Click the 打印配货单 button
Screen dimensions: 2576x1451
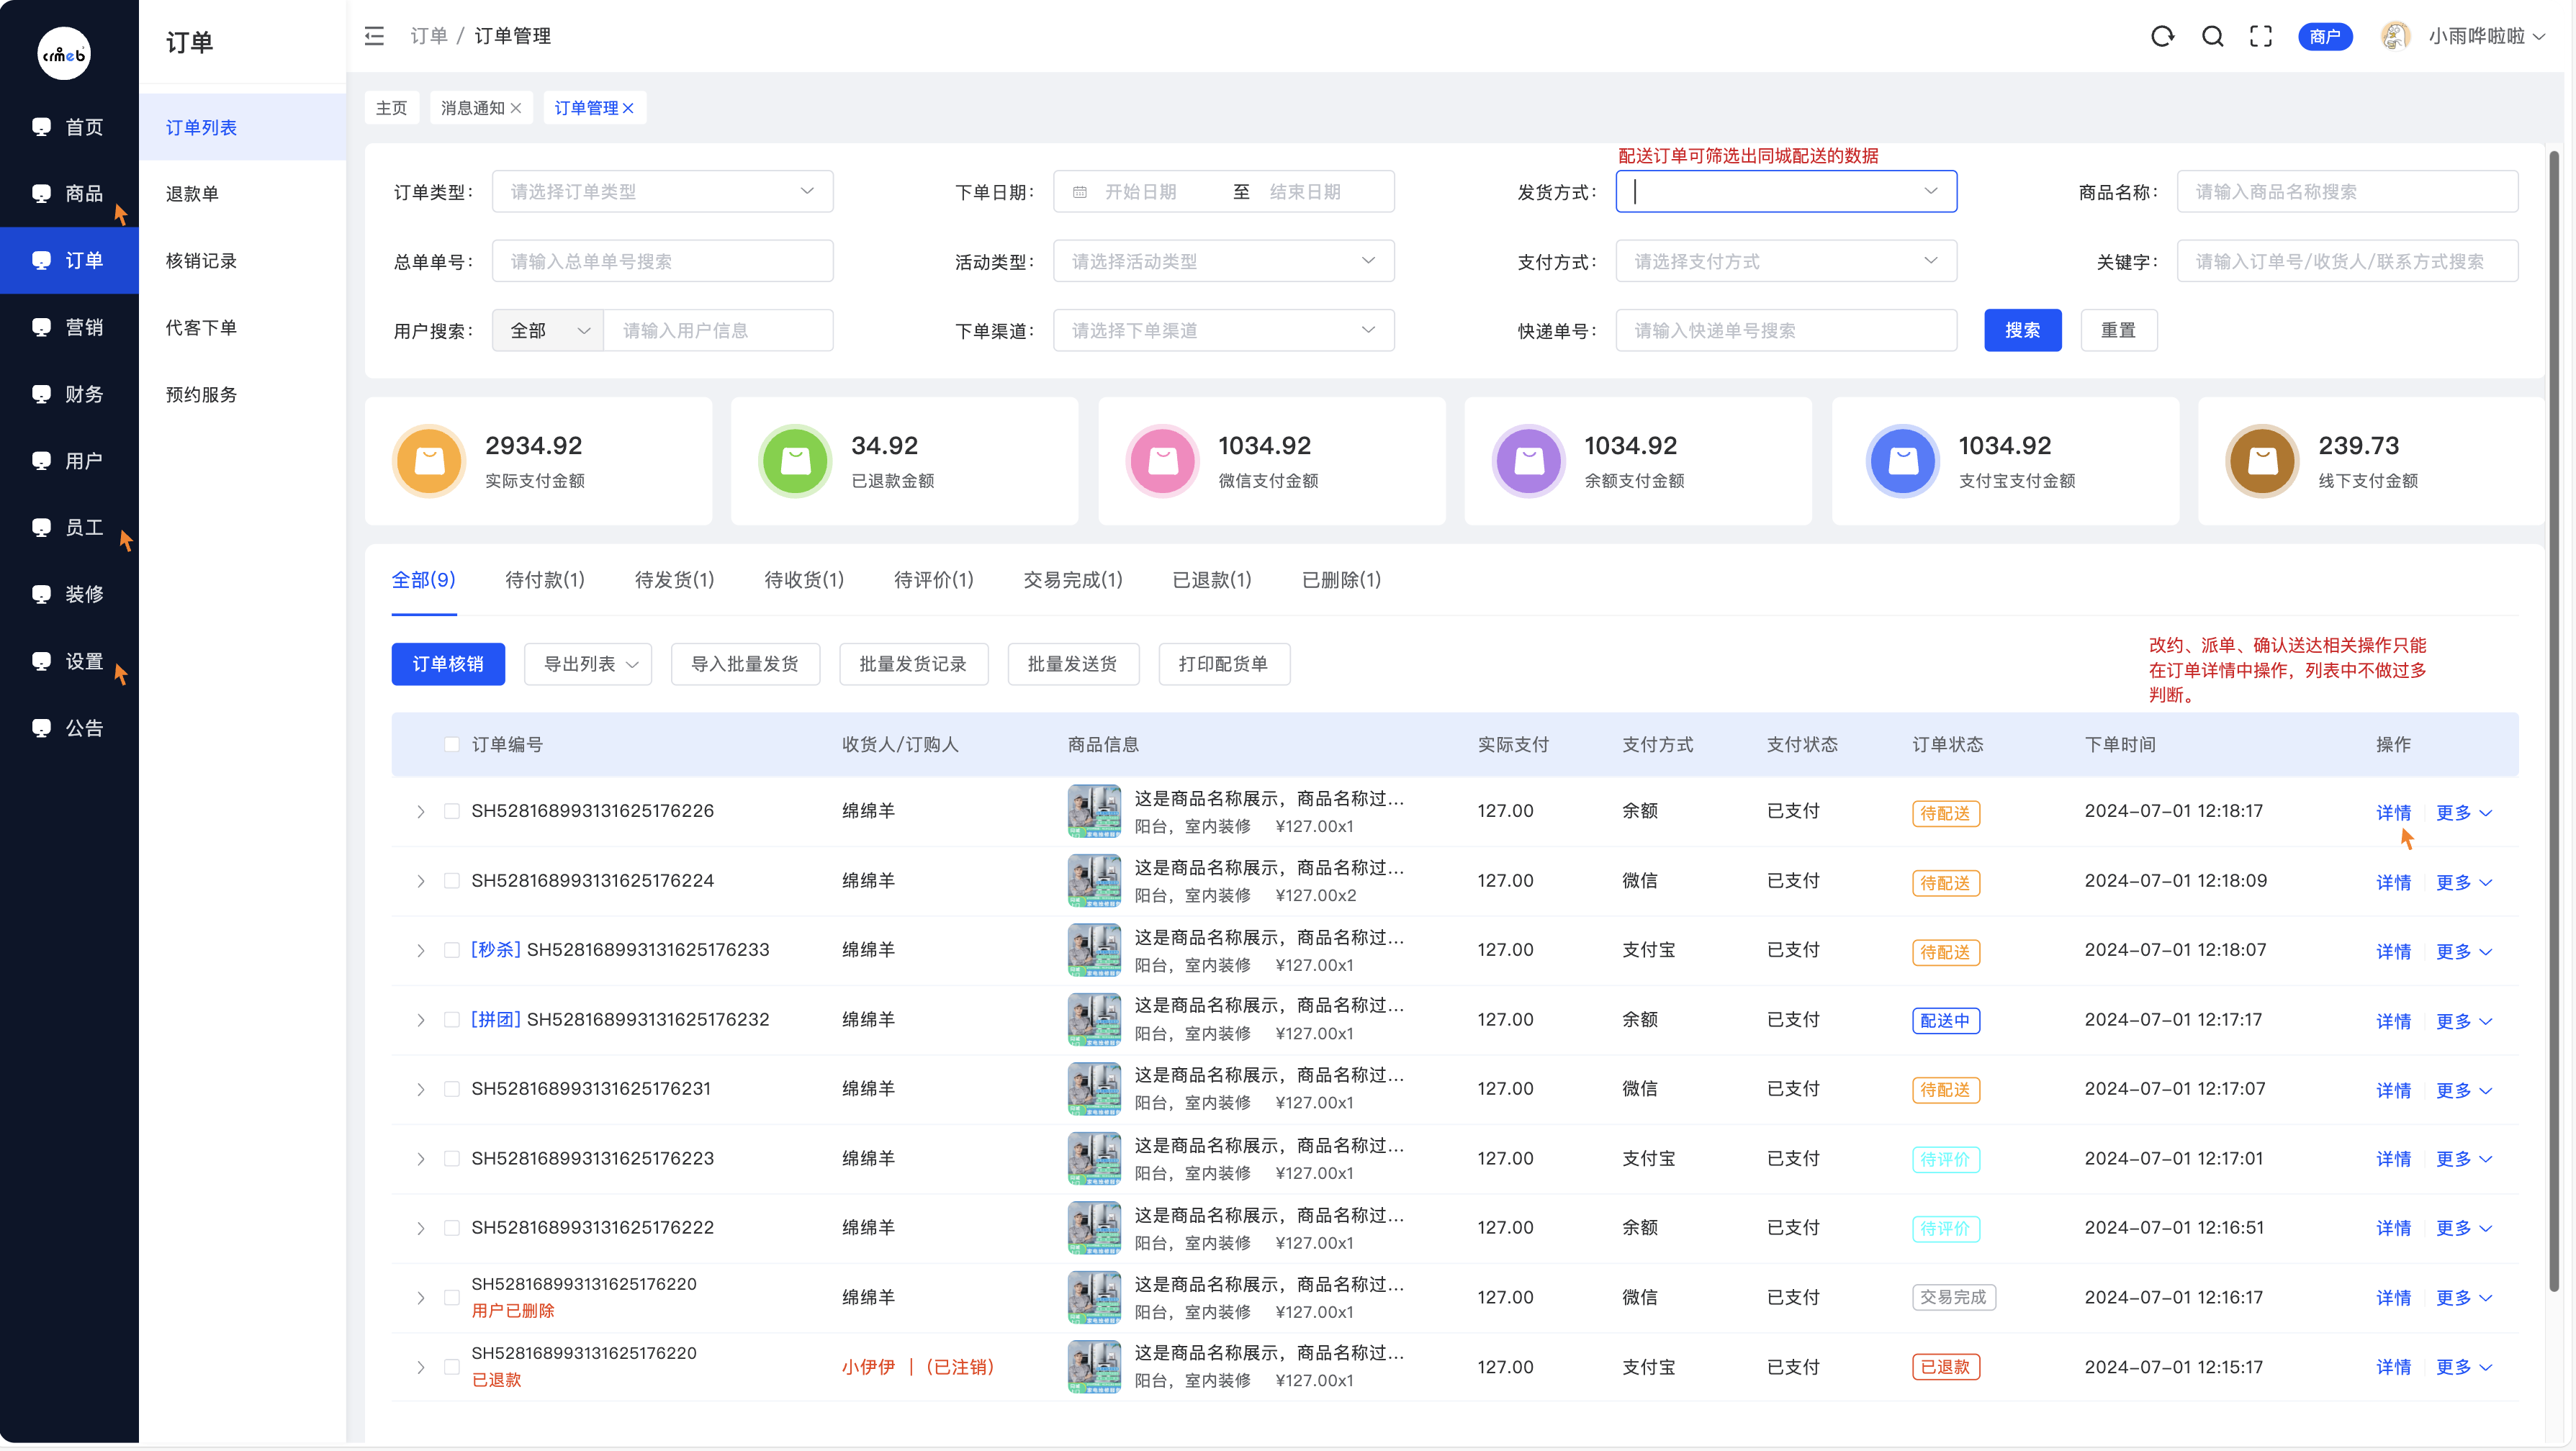1223,664
